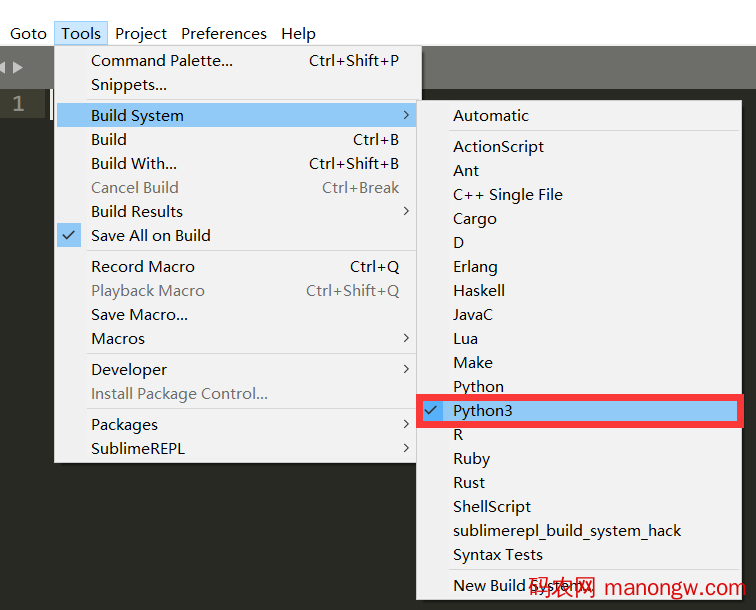This screenshot has height=610, width=756.
Task: Choose C++ Single File build system
Action: coord(507,195)
